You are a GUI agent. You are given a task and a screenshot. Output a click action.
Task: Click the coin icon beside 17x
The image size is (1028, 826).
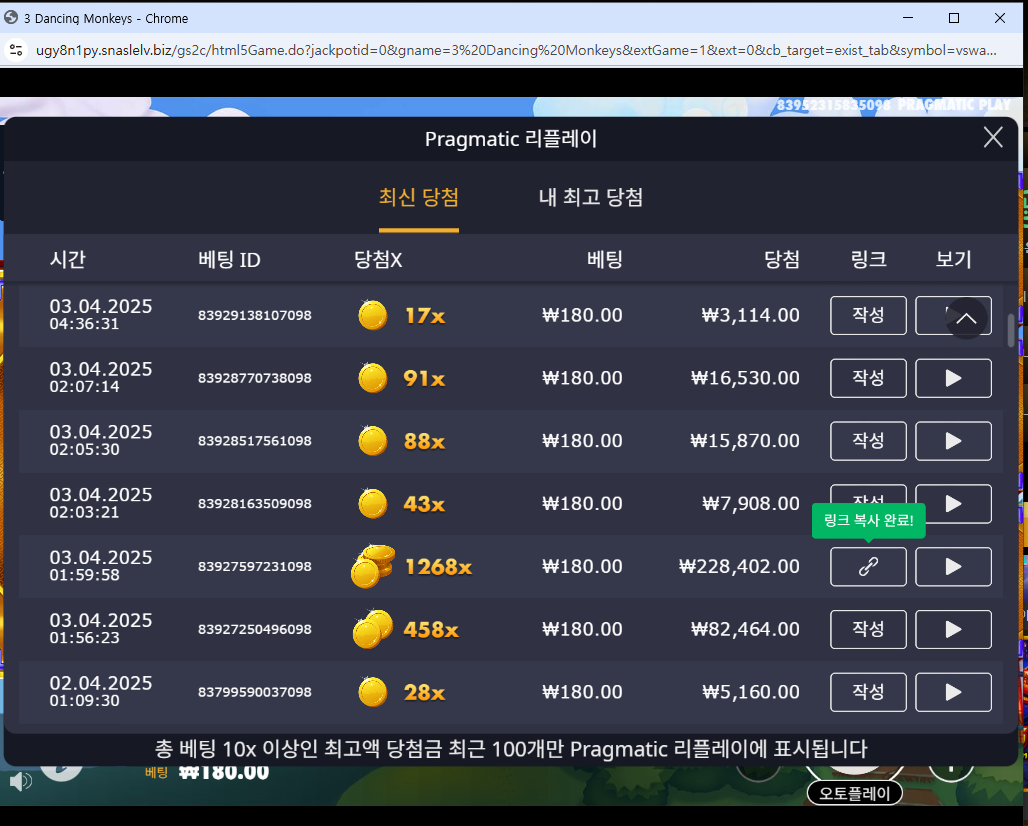click(x=372, y=315)
